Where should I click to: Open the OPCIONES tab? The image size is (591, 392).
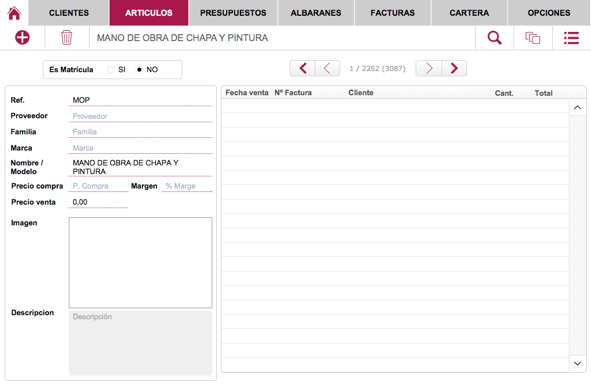(549, 13)
